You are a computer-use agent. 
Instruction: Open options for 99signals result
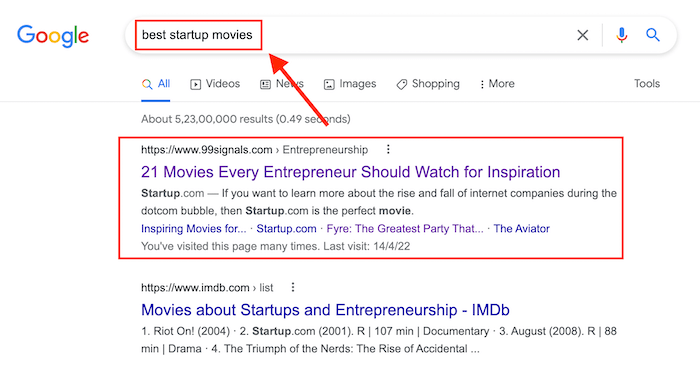tap(388, 149)
